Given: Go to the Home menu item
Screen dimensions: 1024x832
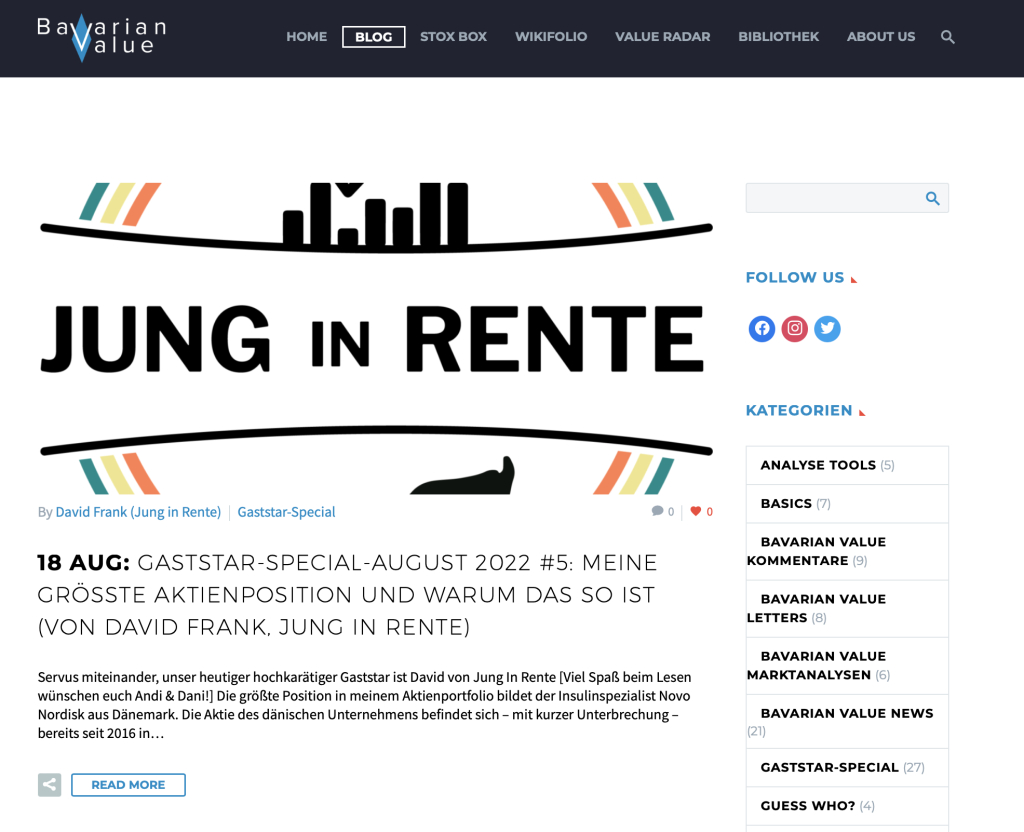Looking at the screenshot, I should (306, 37).
